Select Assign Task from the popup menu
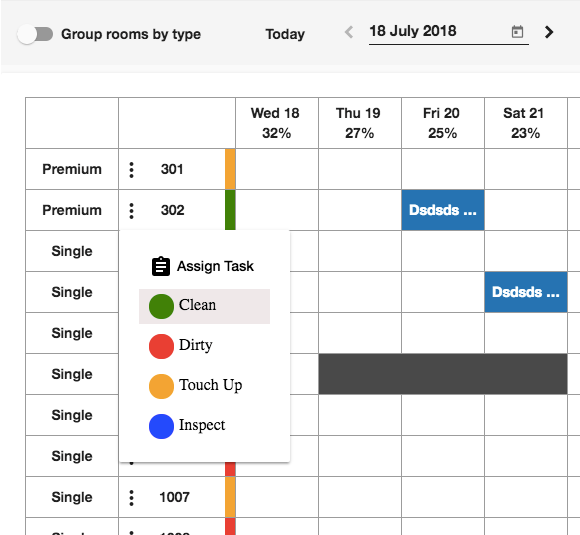Viewport: 580px width, 535px height. [204, 266]
